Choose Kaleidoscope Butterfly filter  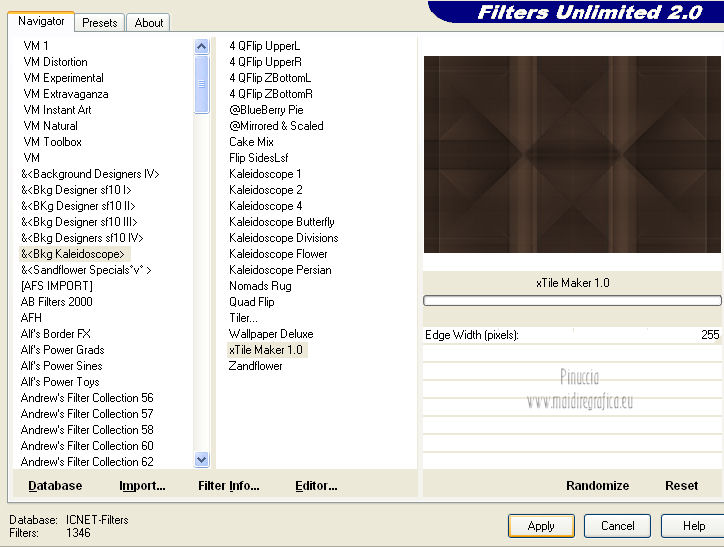[282, 222]
